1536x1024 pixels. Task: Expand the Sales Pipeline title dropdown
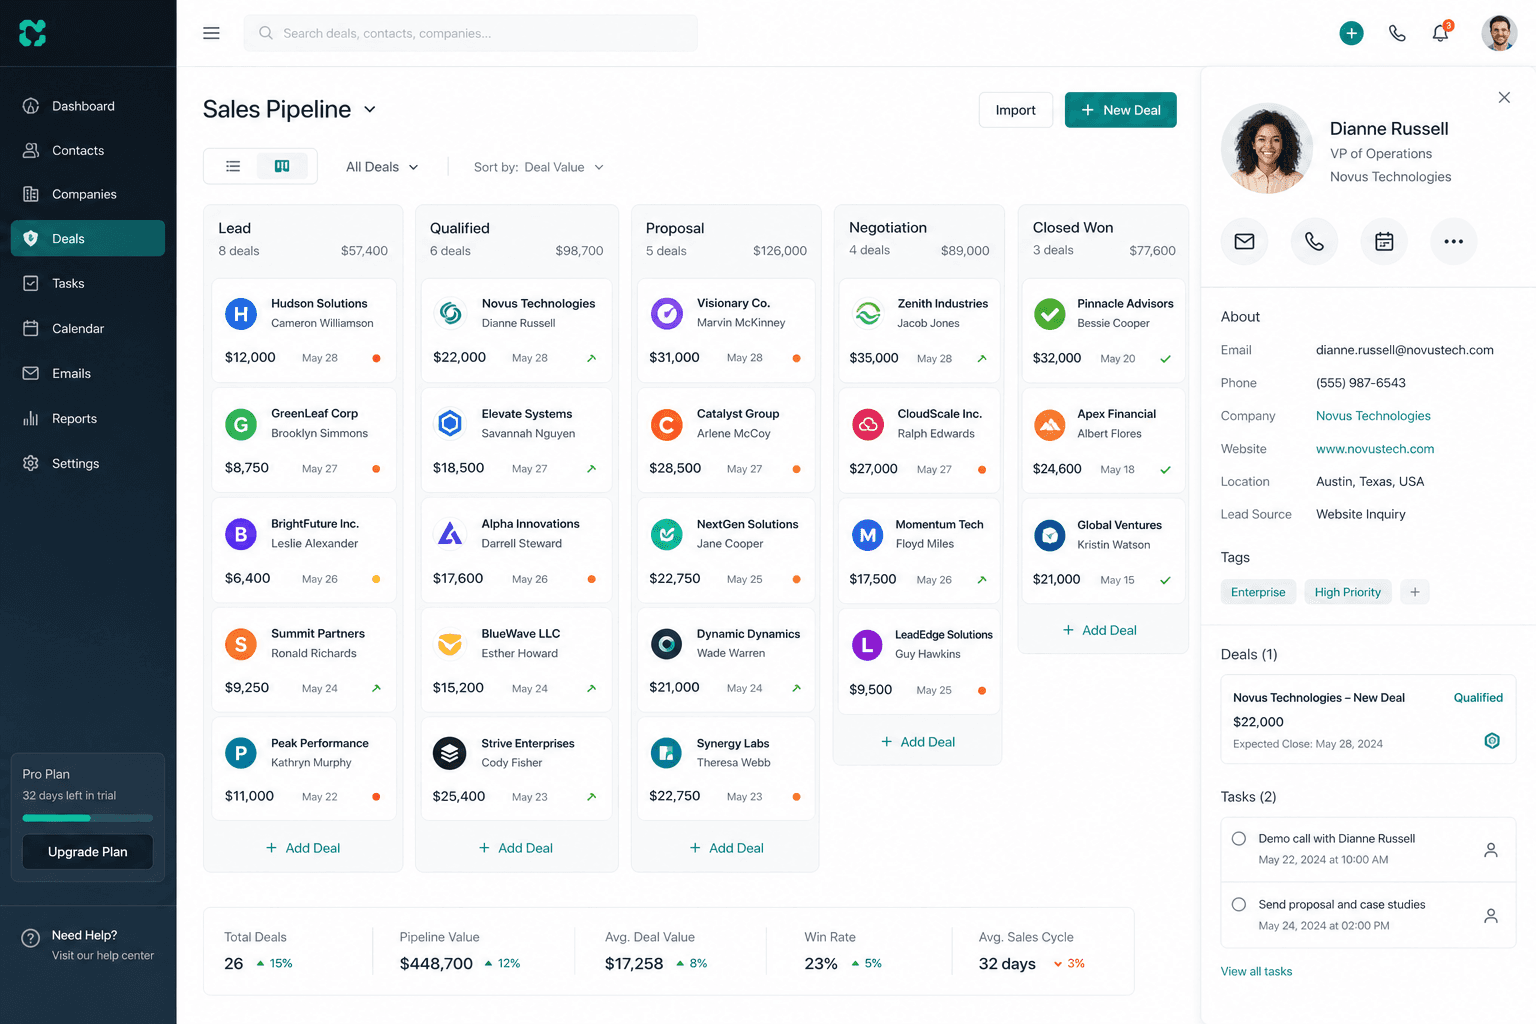369,109
